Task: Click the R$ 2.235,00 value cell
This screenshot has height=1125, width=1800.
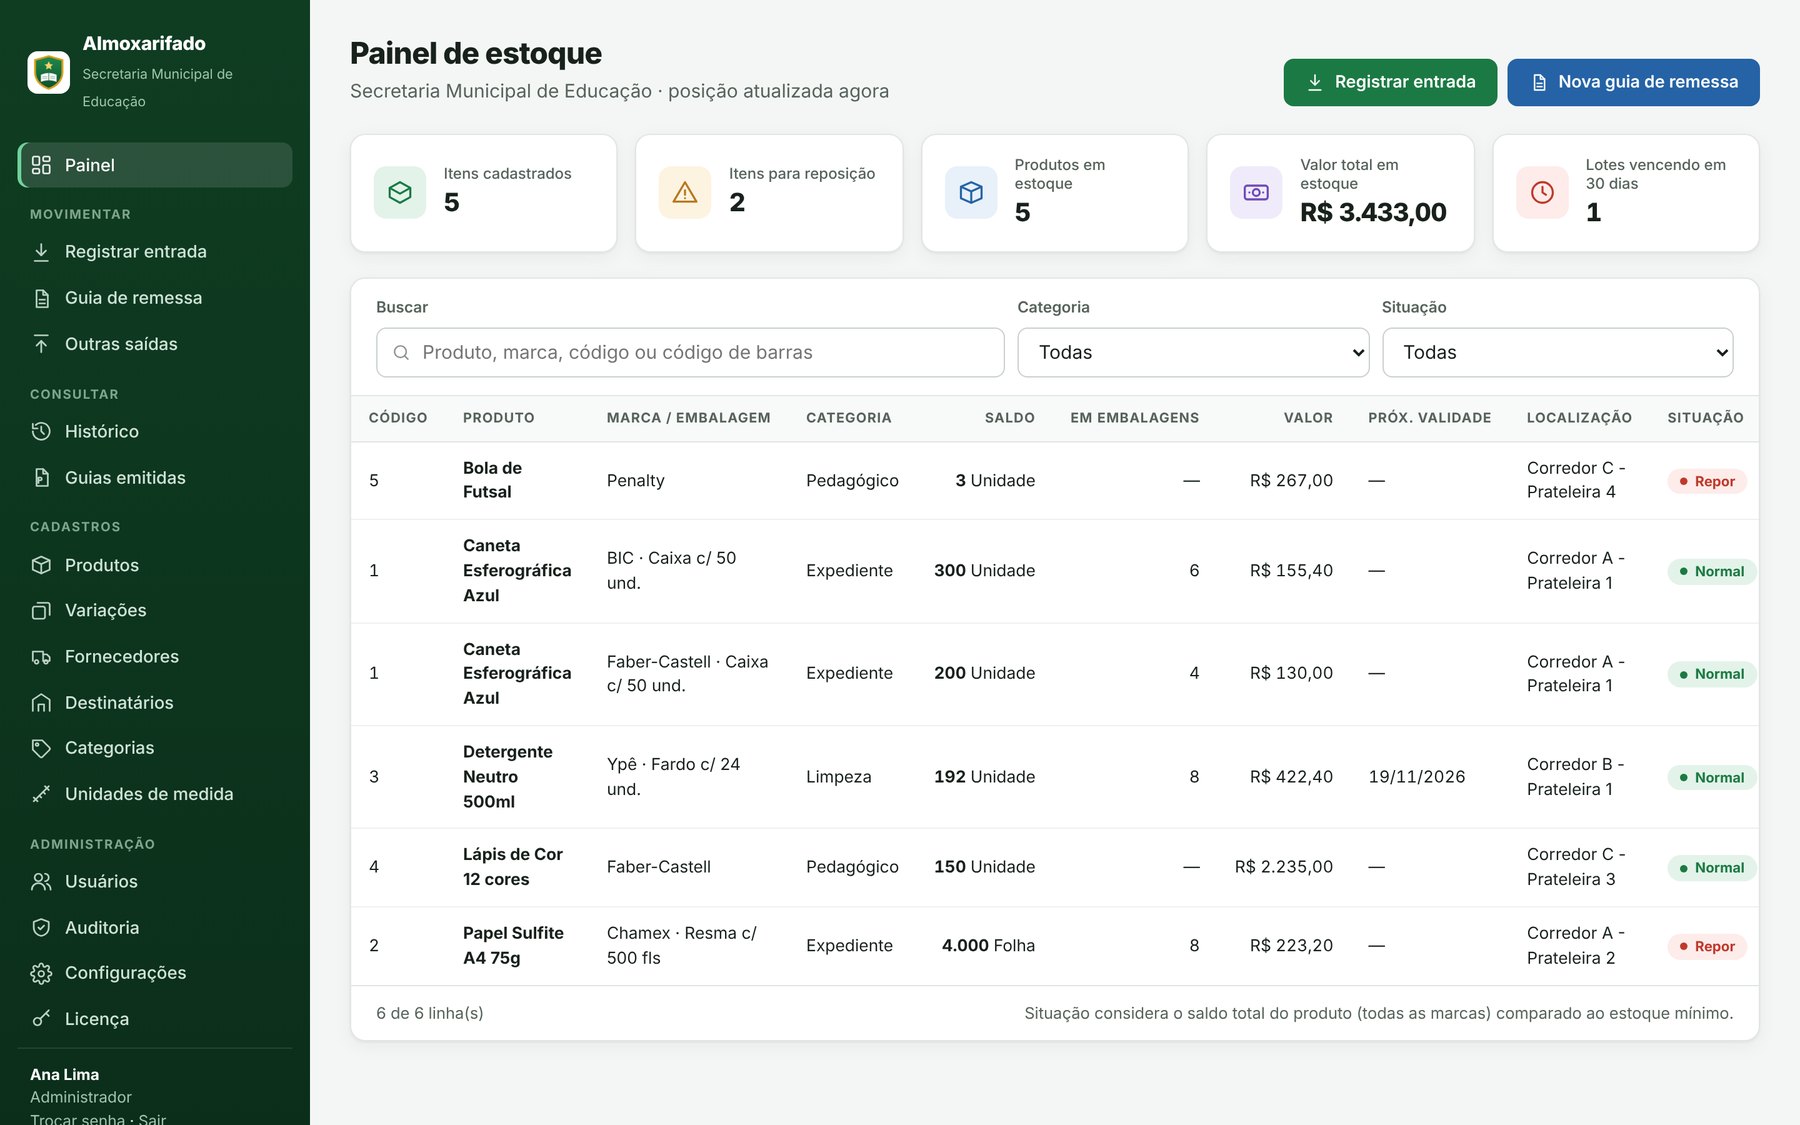Action: click(1284, 867)
